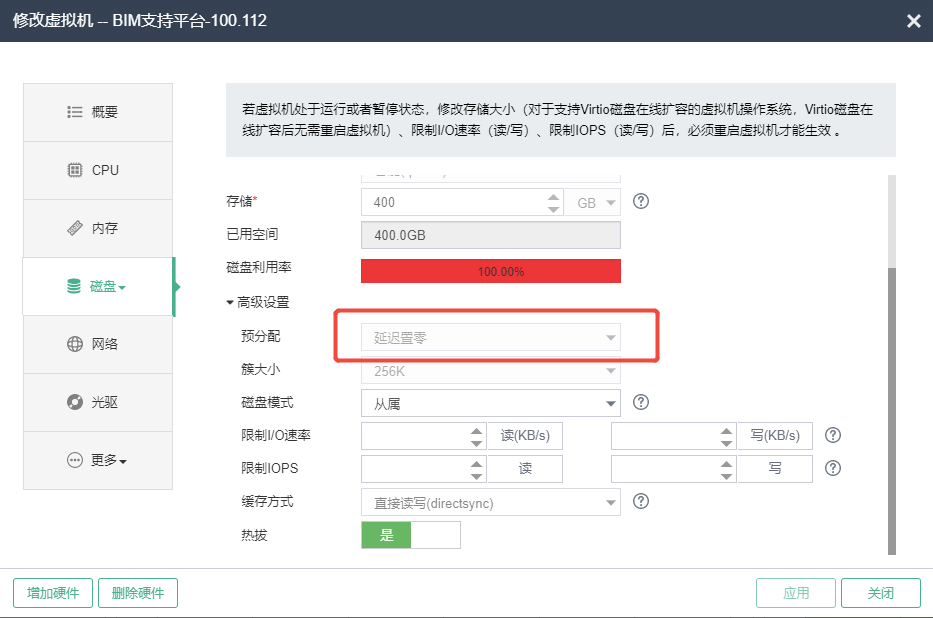Click the 增加硬件 button
The height and width of the screenshot is (618, 933).
(53, 593)
